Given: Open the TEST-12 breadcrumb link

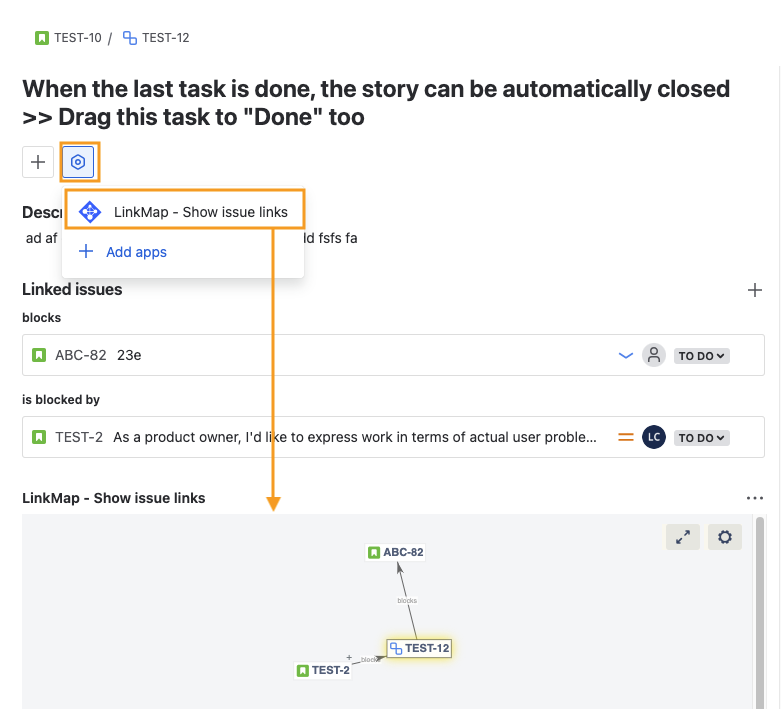Looking at the screenshot, I should pyautogui.click(x=165, y=38).
